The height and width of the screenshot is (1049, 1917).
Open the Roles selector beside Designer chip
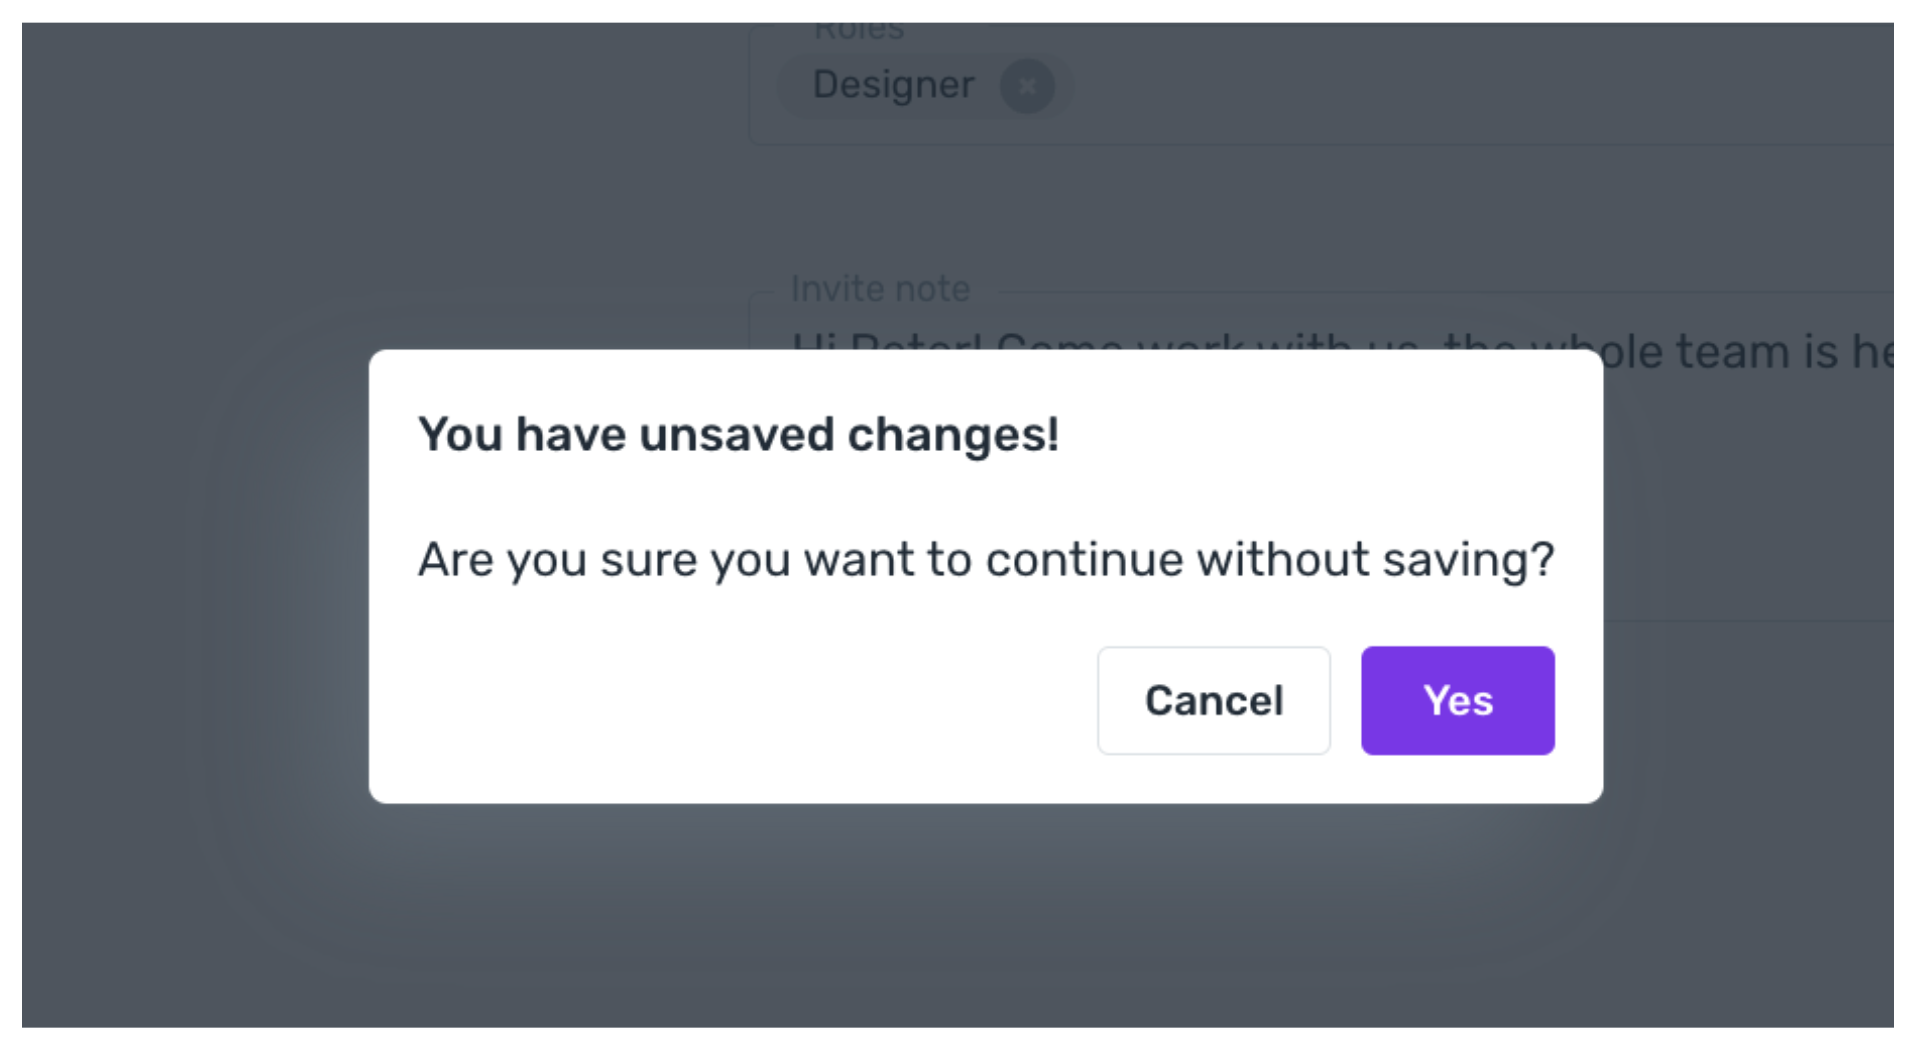[x=1480, y=86]
